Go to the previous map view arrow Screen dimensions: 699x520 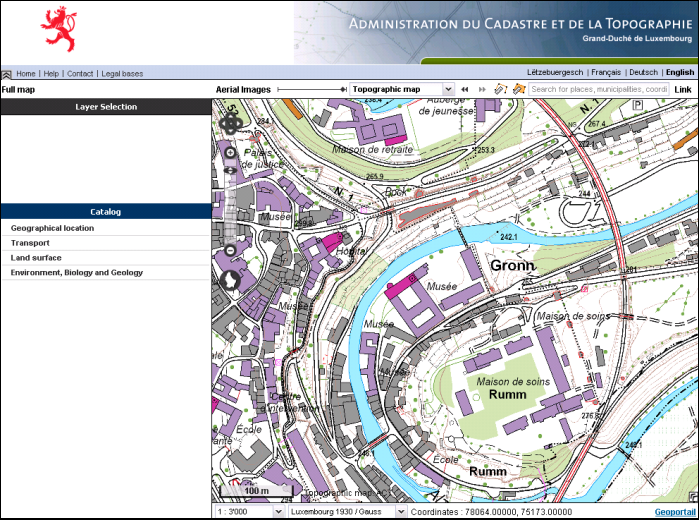[465, 89]
